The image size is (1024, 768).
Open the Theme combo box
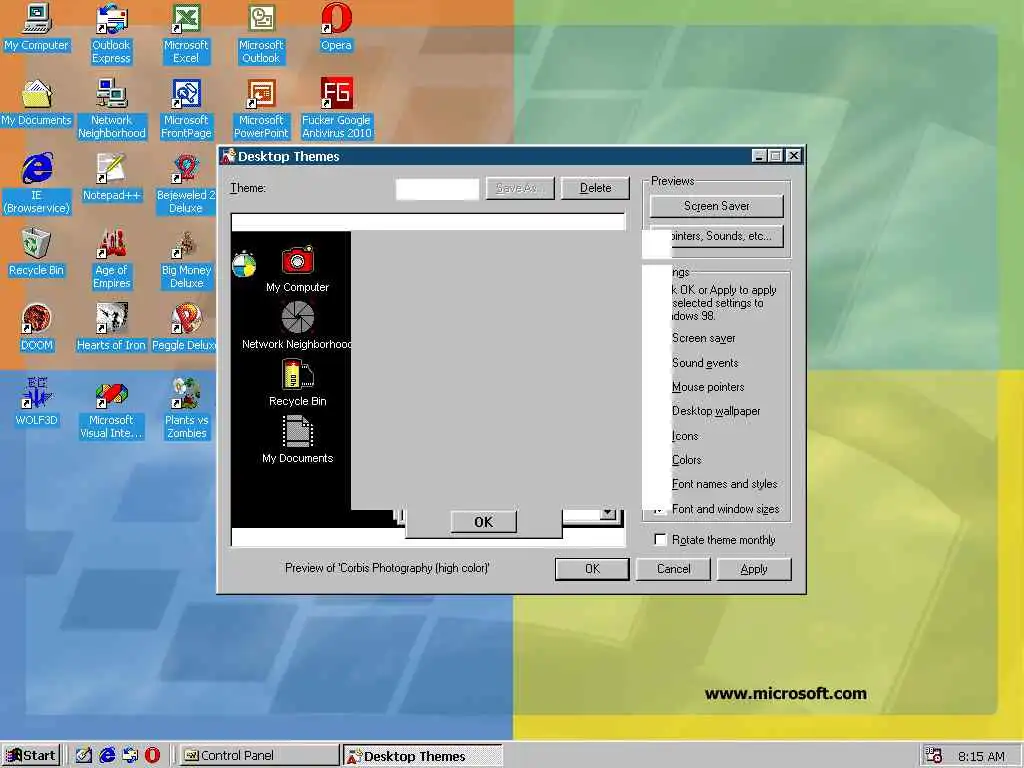[437, 189]
